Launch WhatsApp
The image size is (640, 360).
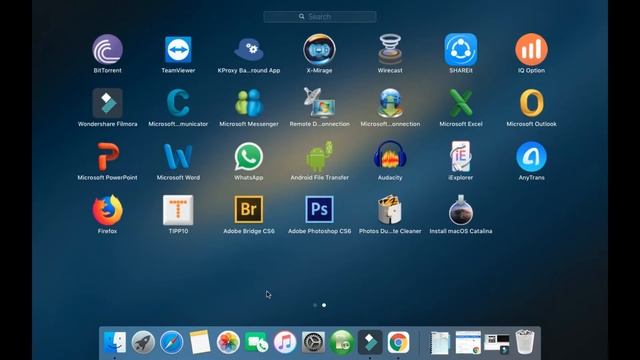point(249,156)
